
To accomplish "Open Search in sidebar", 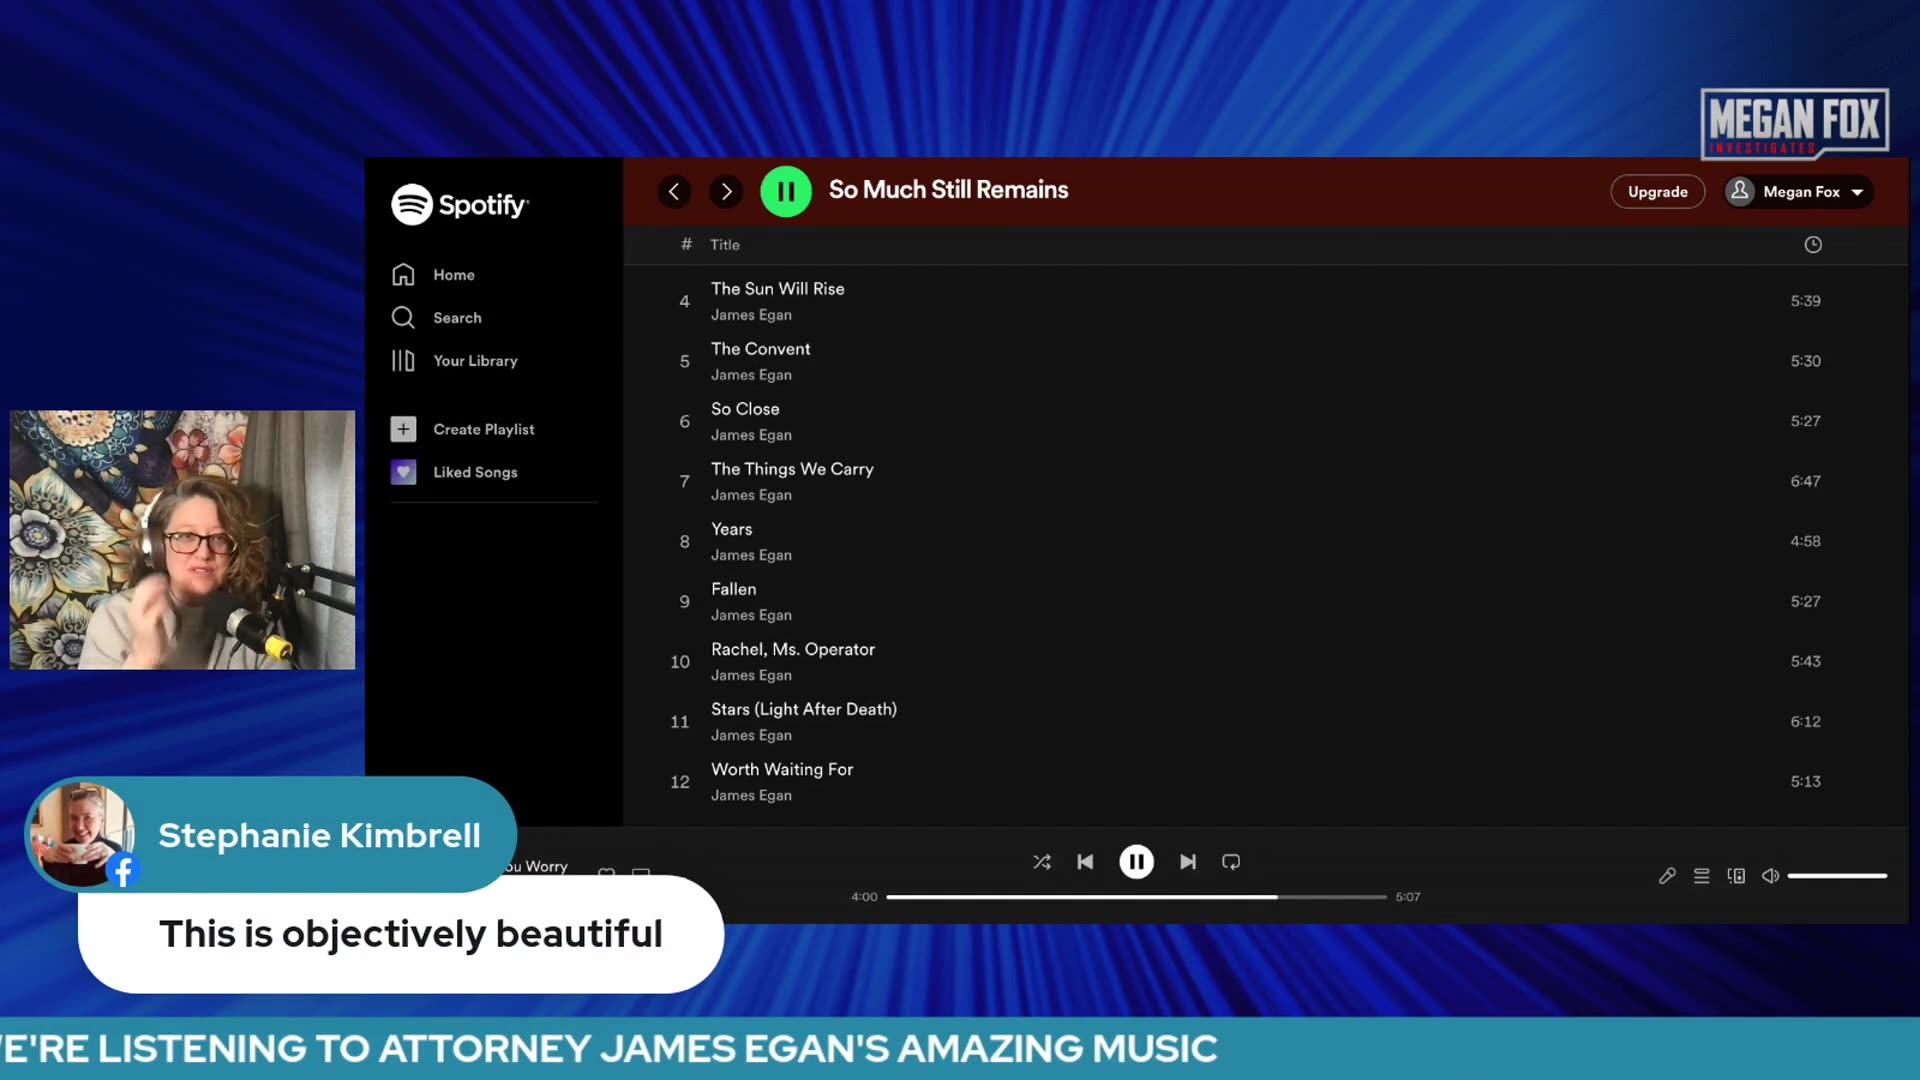I will pyautogui.click(x=457, y=318).
